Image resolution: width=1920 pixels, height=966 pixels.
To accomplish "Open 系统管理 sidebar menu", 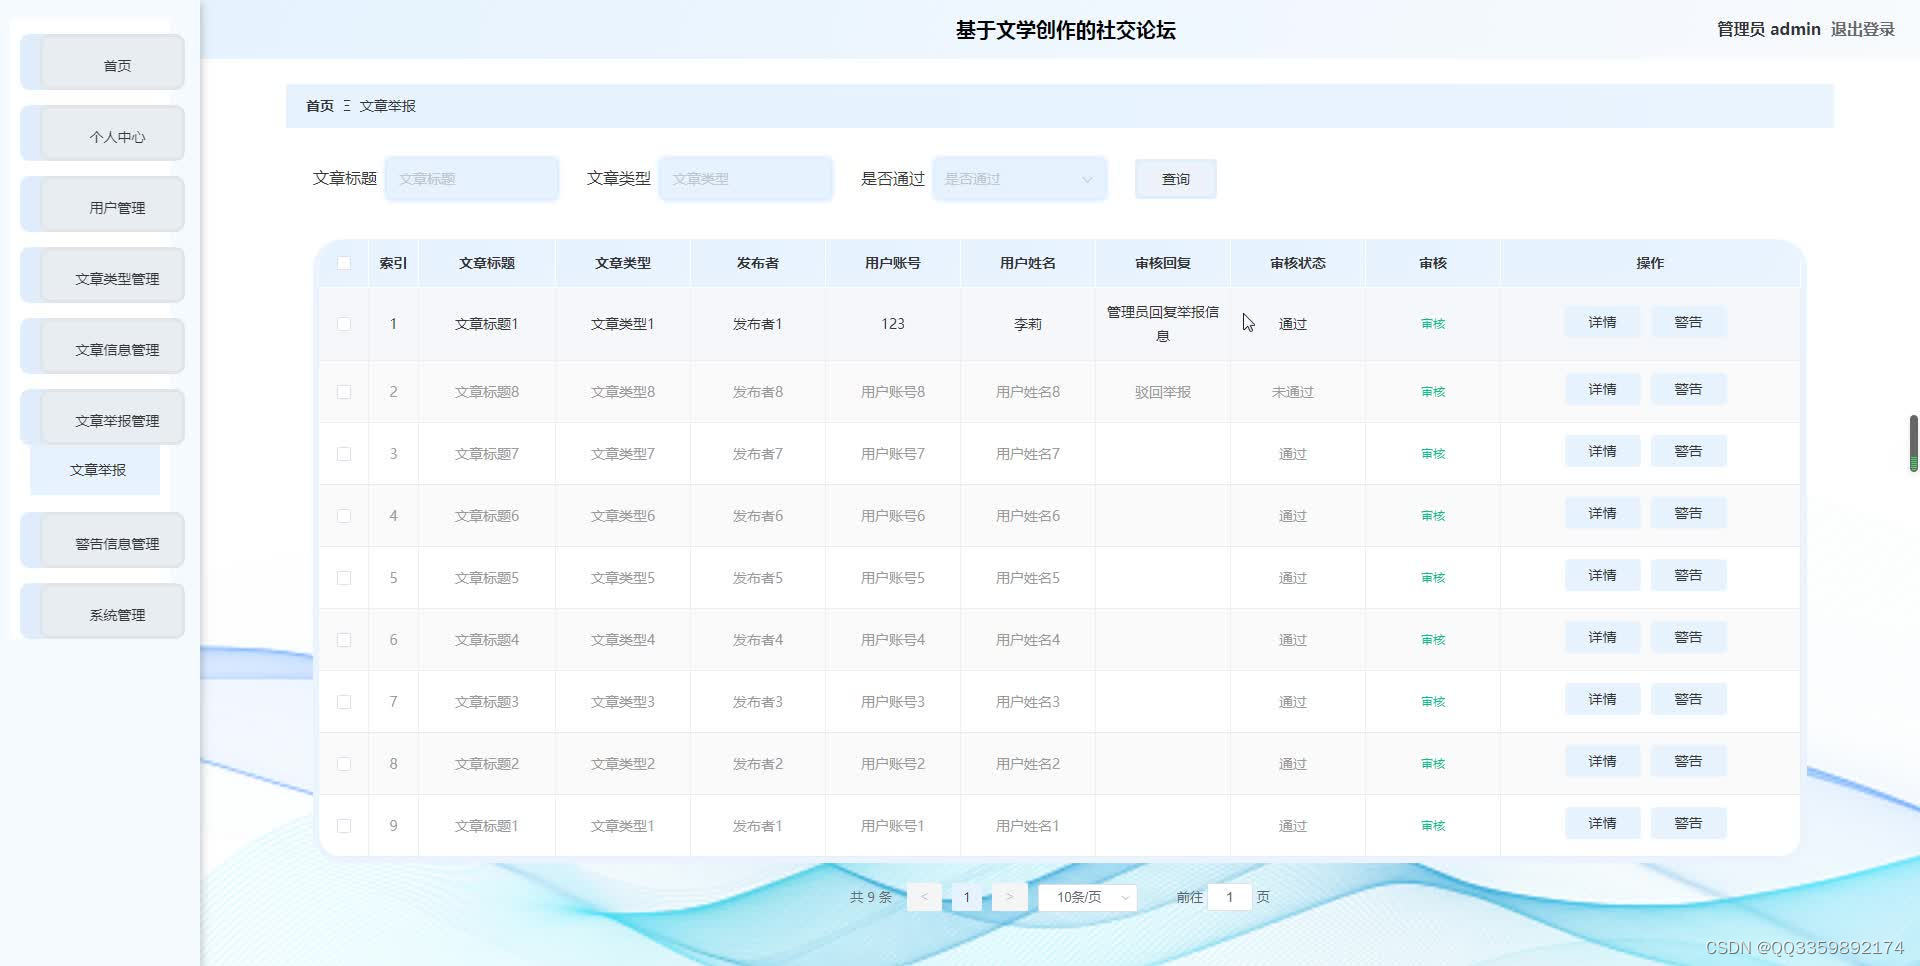I will point(103,612).
